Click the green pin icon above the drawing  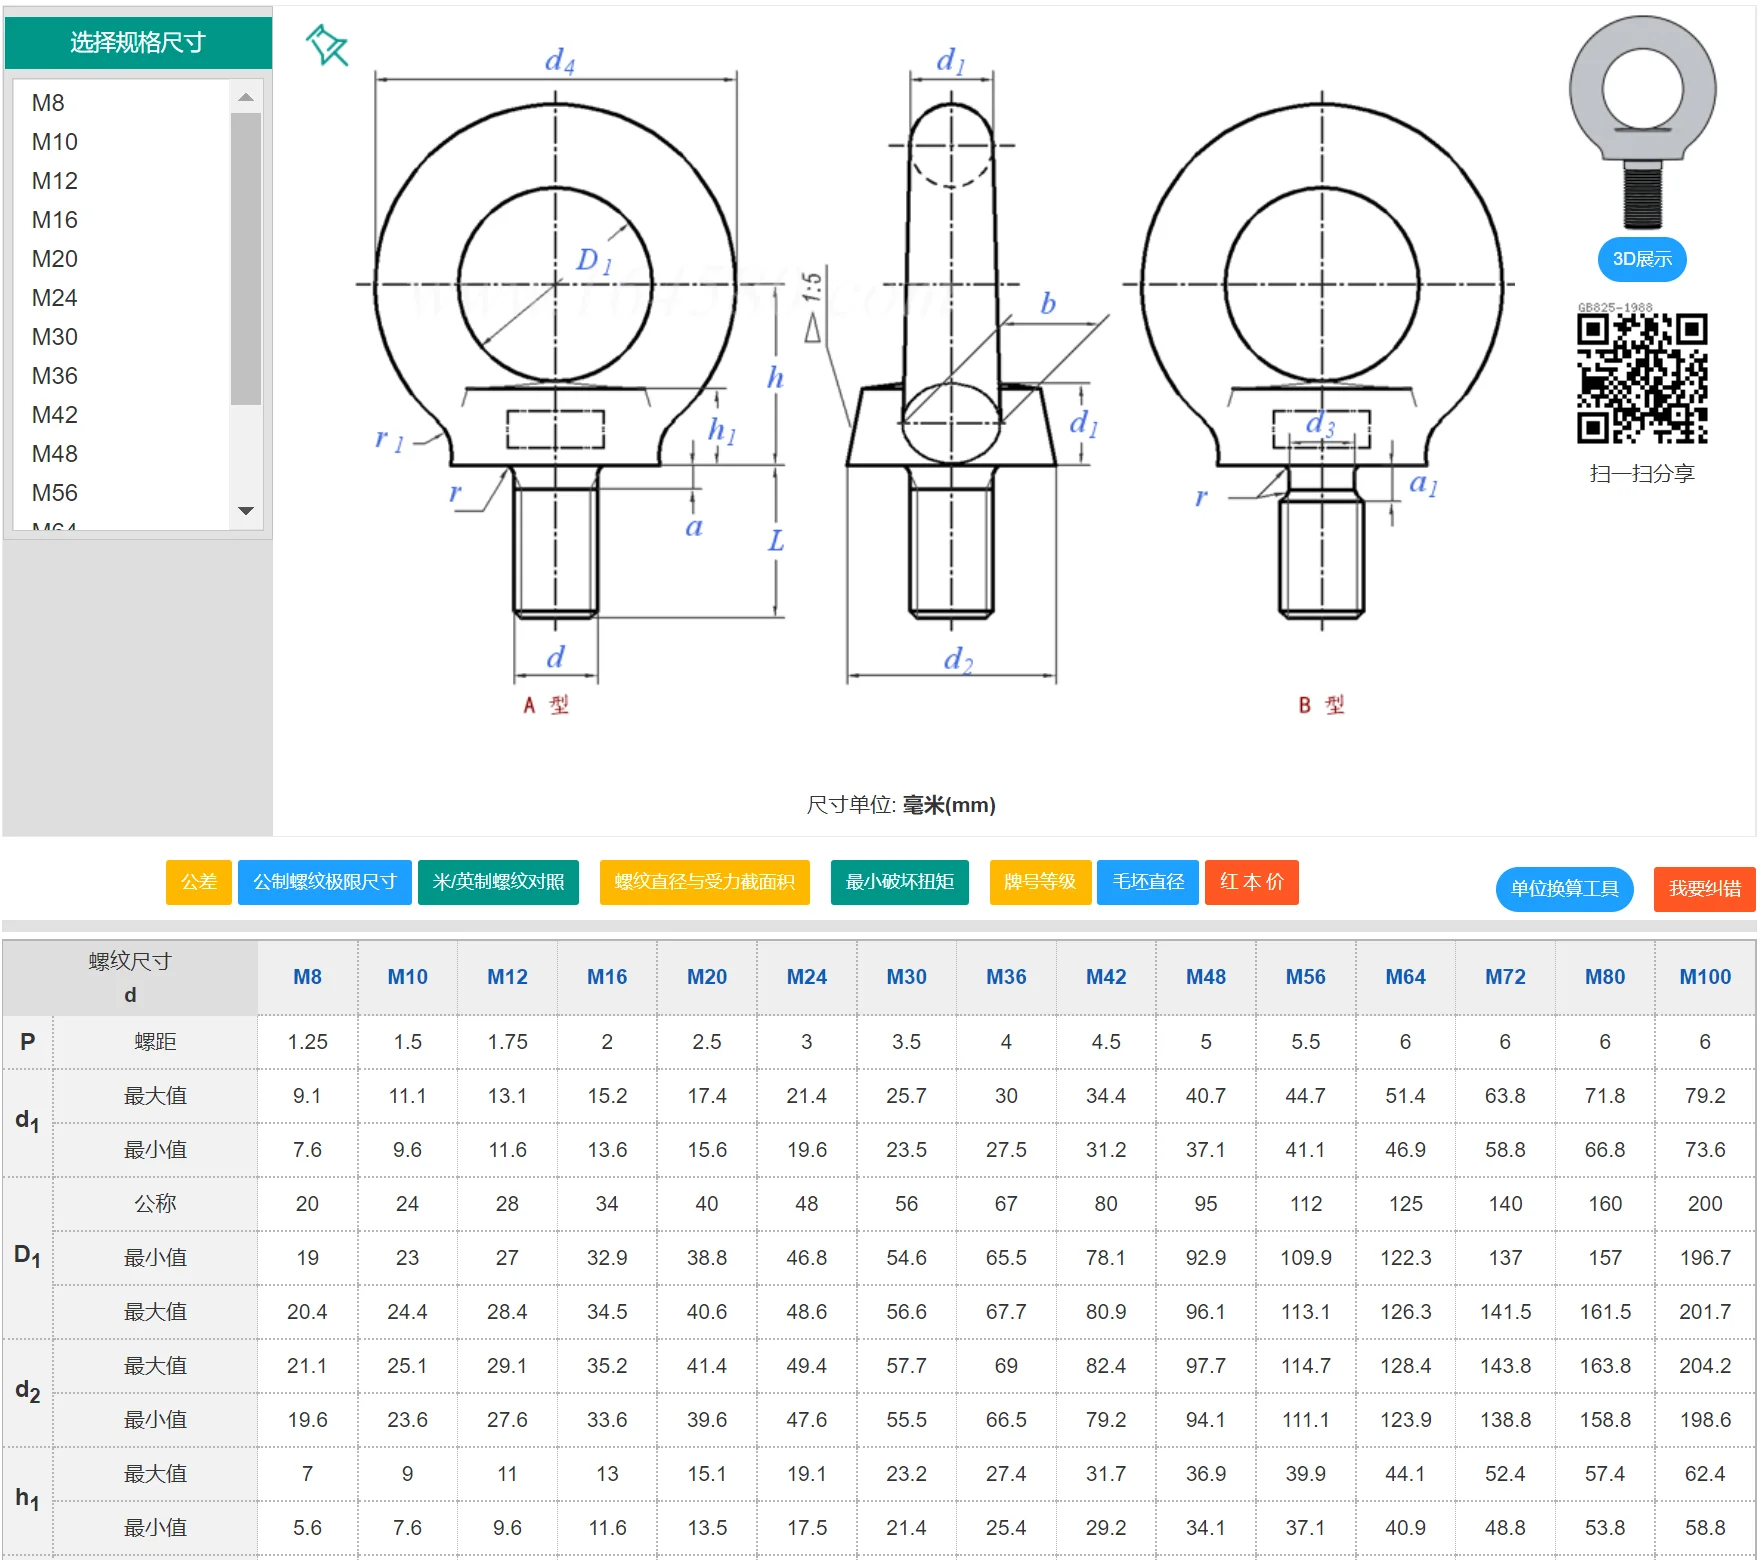coord(326,46)
